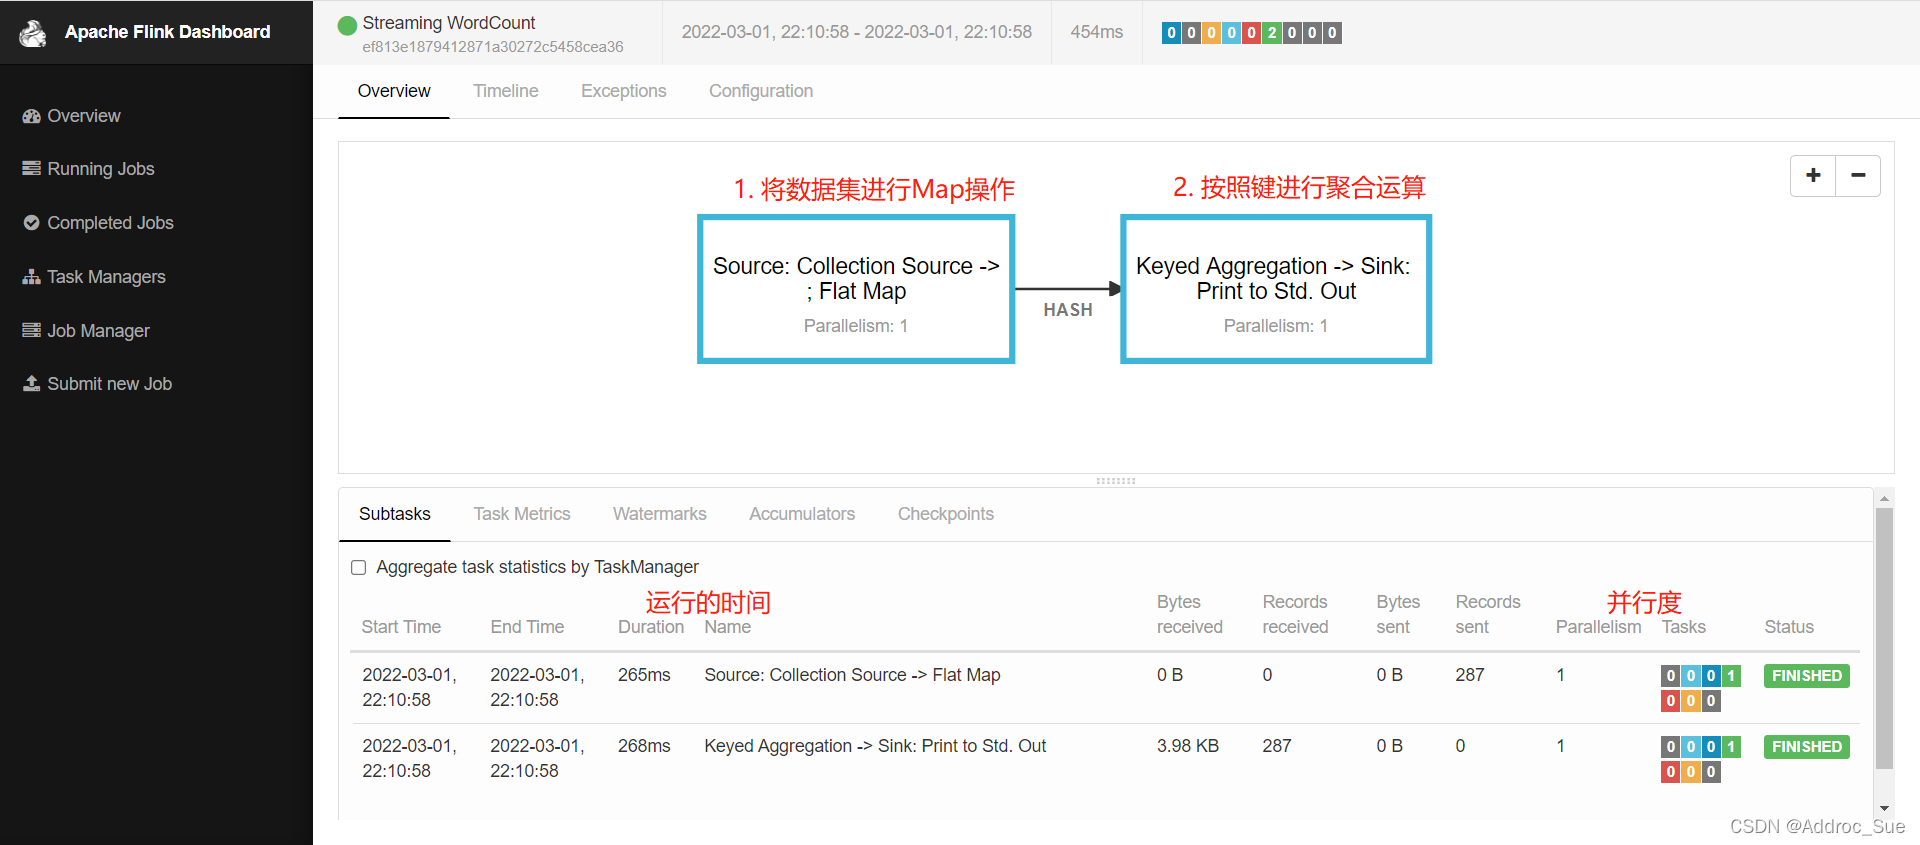Image resolution: width=1920 pixels, height=845 pixels.
Task: Click Keyed Aggregation -> Sink row name
Action: coord(875,746)
